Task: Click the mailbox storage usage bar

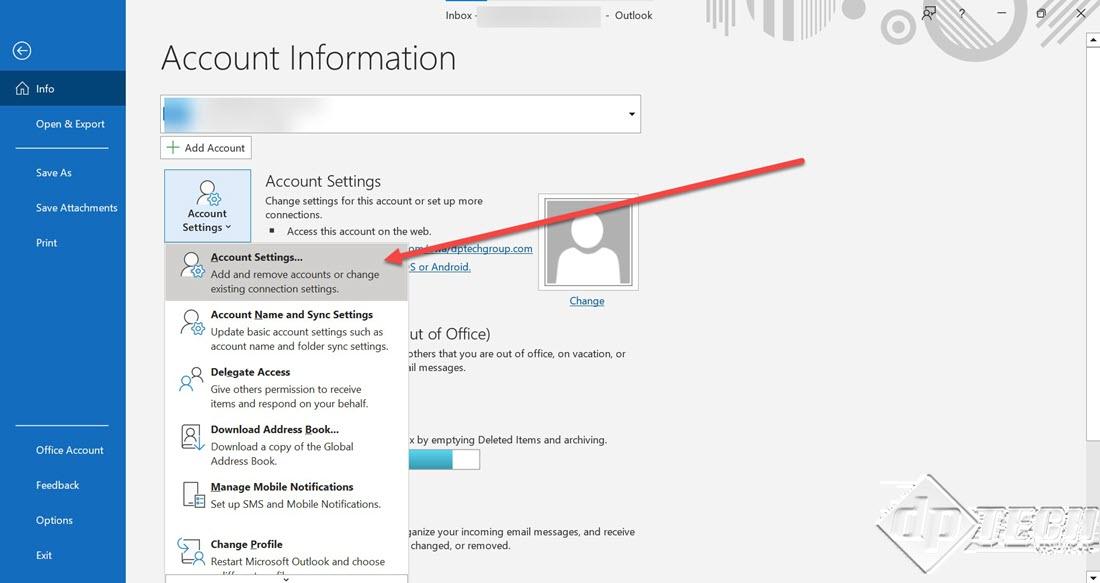Action: [x=444, y=460]
